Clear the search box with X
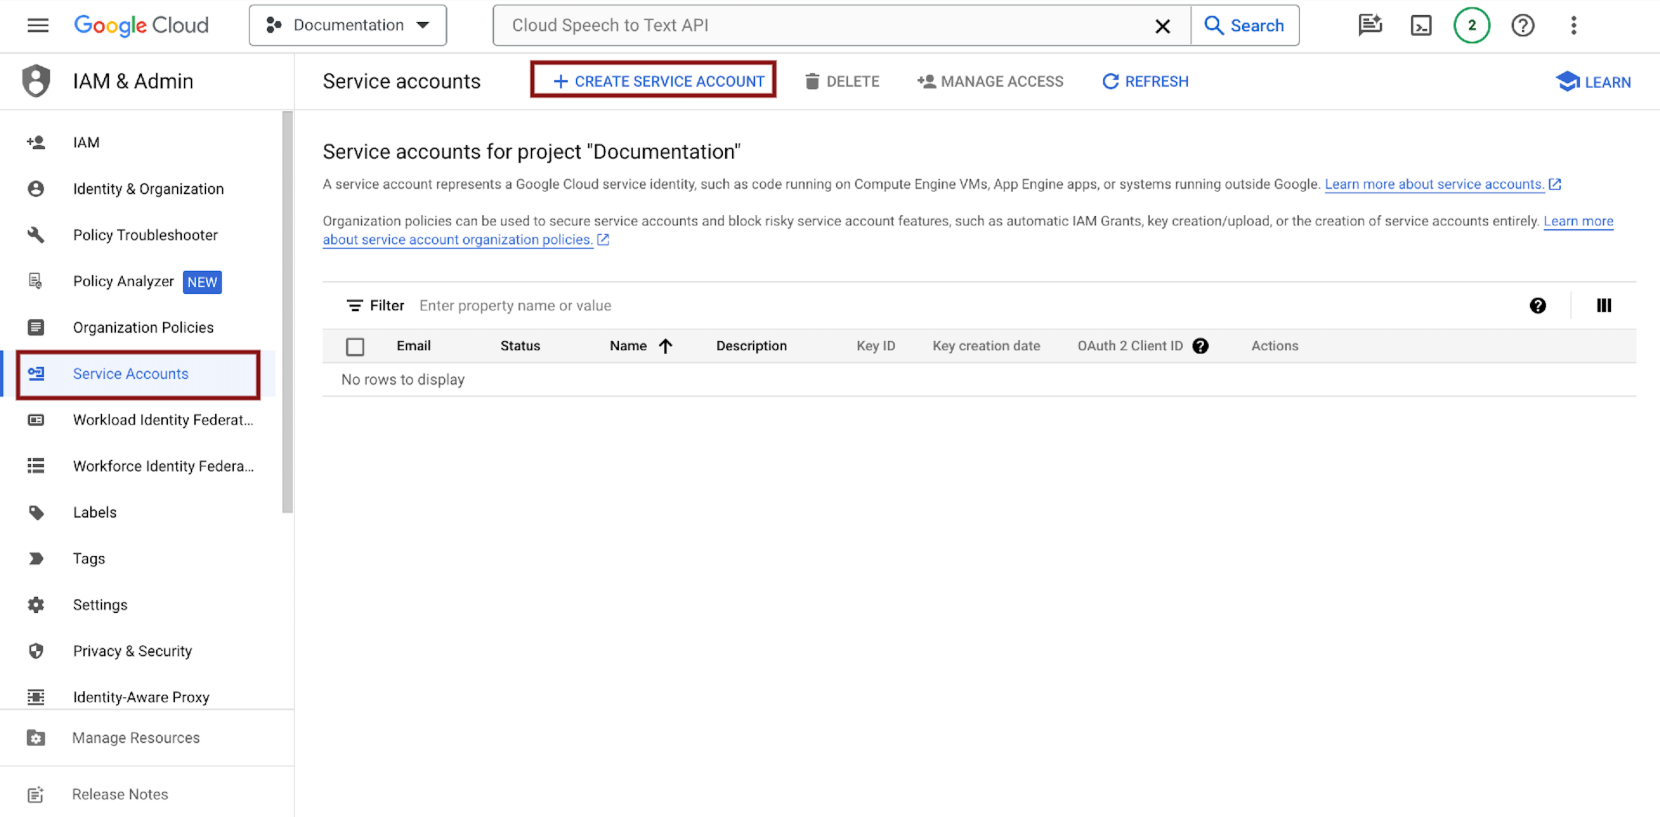Viewport: 1660px width, 817px height. 1162,26
